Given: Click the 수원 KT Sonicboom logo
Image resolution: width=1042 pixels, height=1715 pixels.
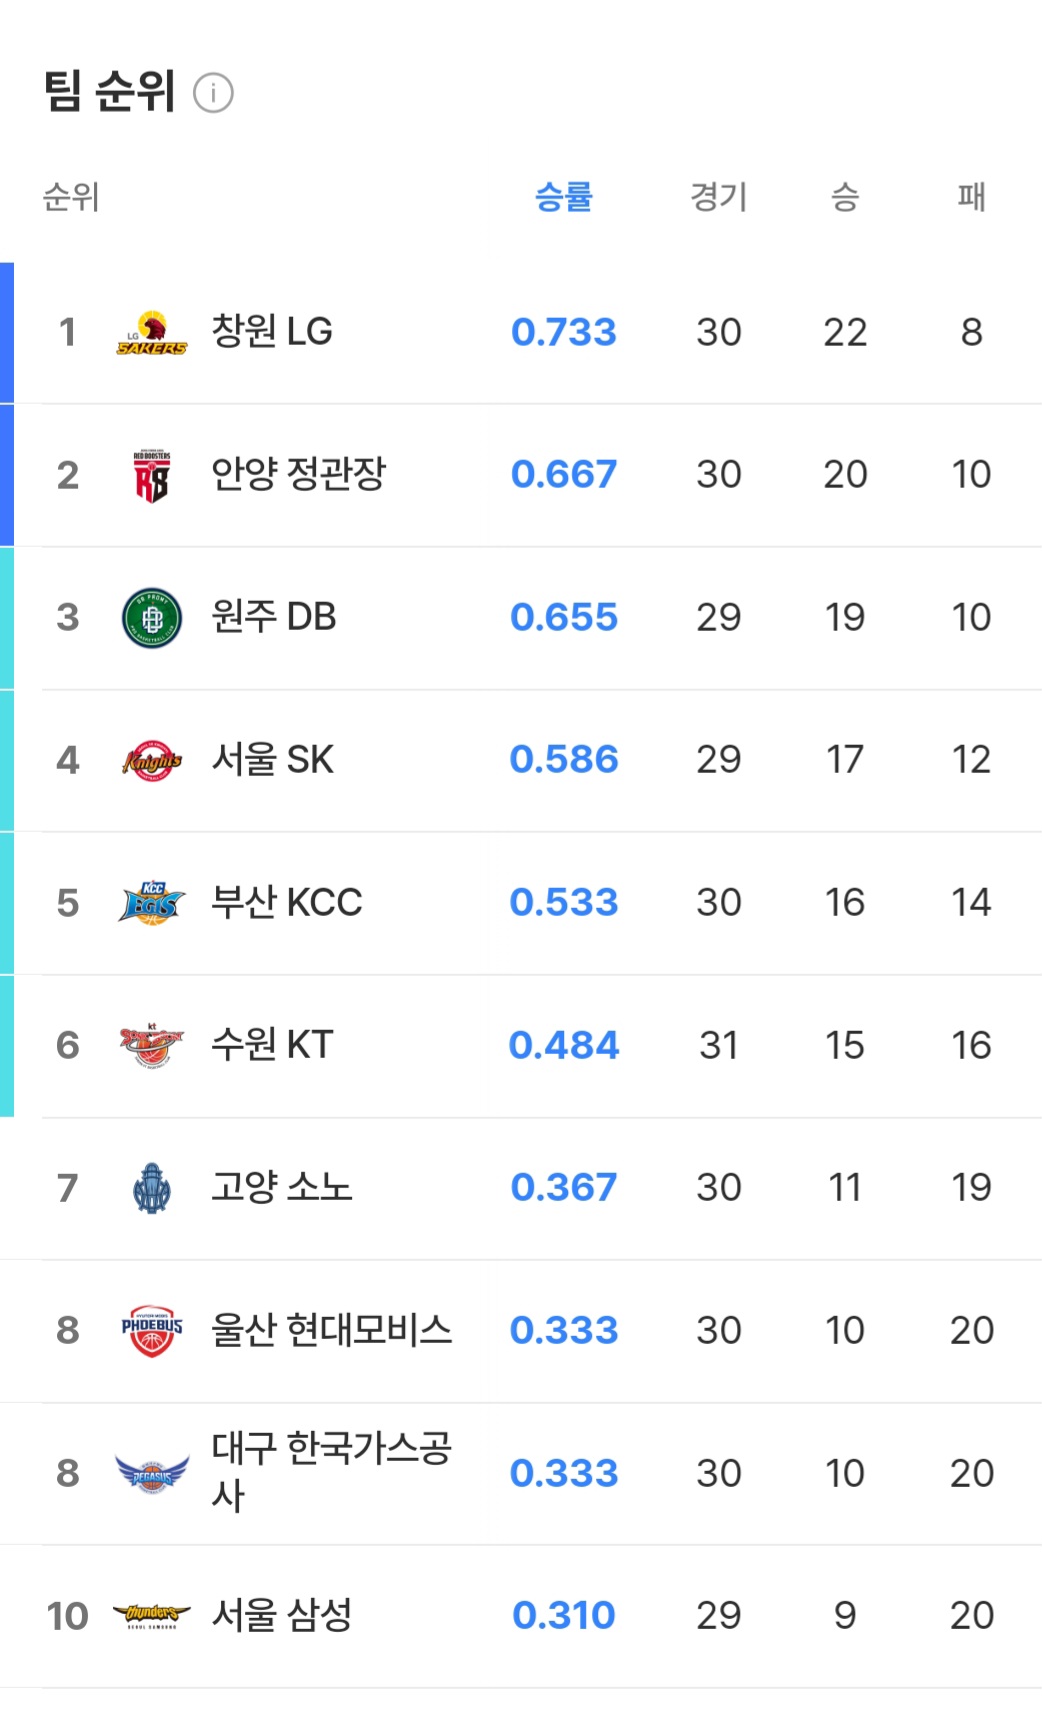Looking at the screenshot, I should point(152,1046).
